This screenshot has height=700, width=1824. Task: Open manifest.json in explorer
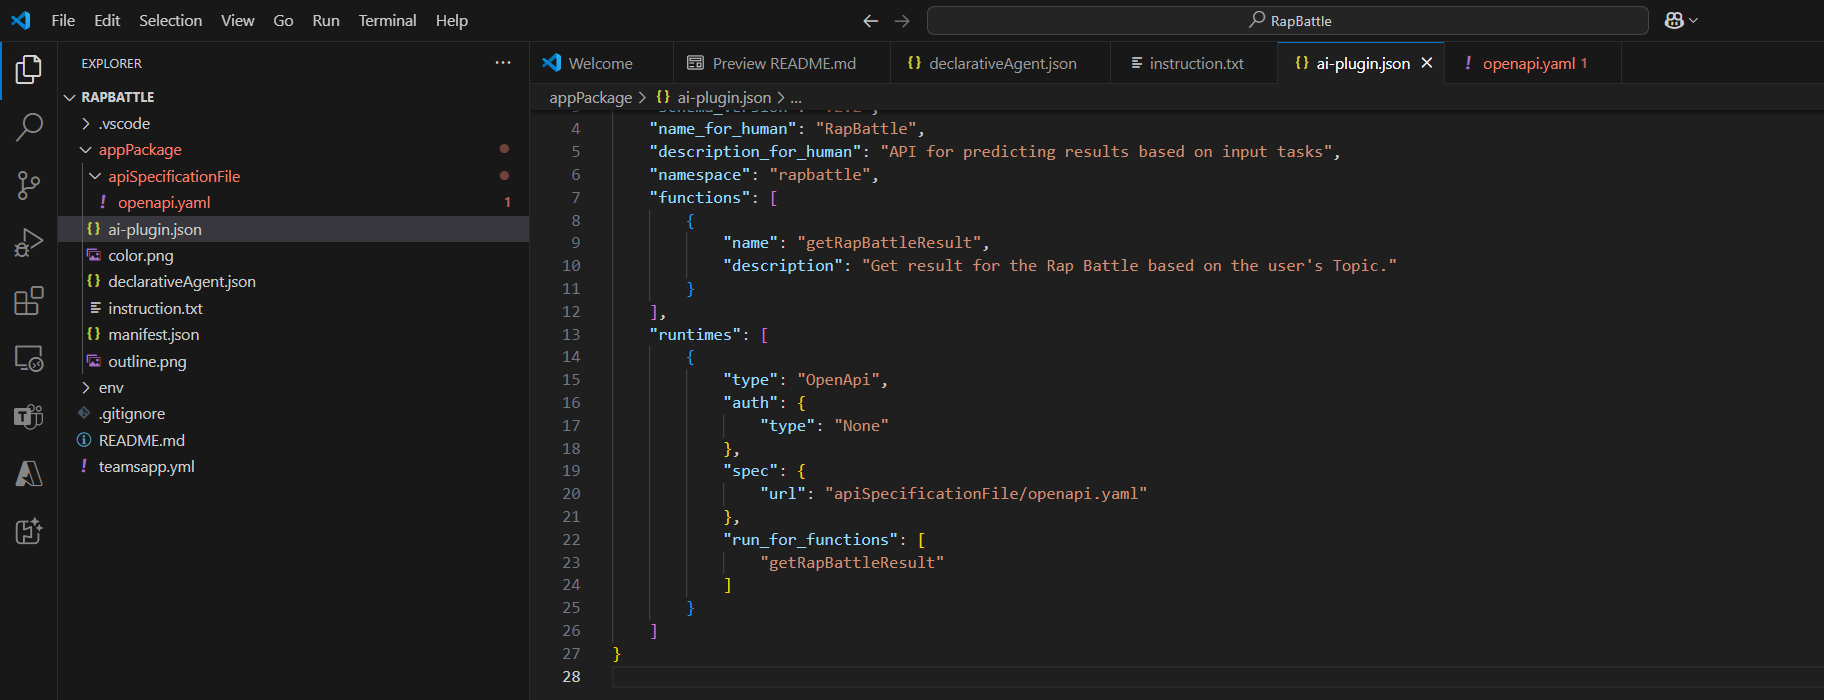click(293, 334)
